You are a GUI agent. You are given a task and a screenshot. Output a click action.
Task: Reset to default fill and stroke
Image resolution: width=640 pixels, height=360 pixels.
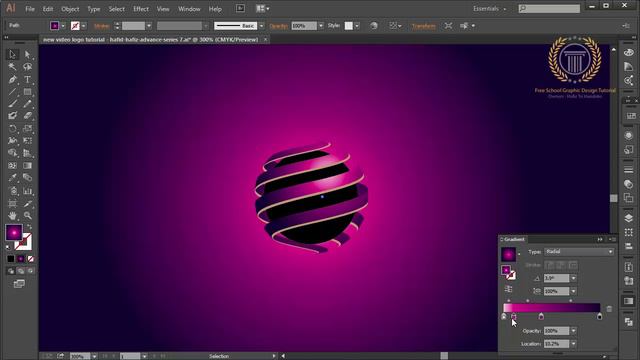[8, 247]
